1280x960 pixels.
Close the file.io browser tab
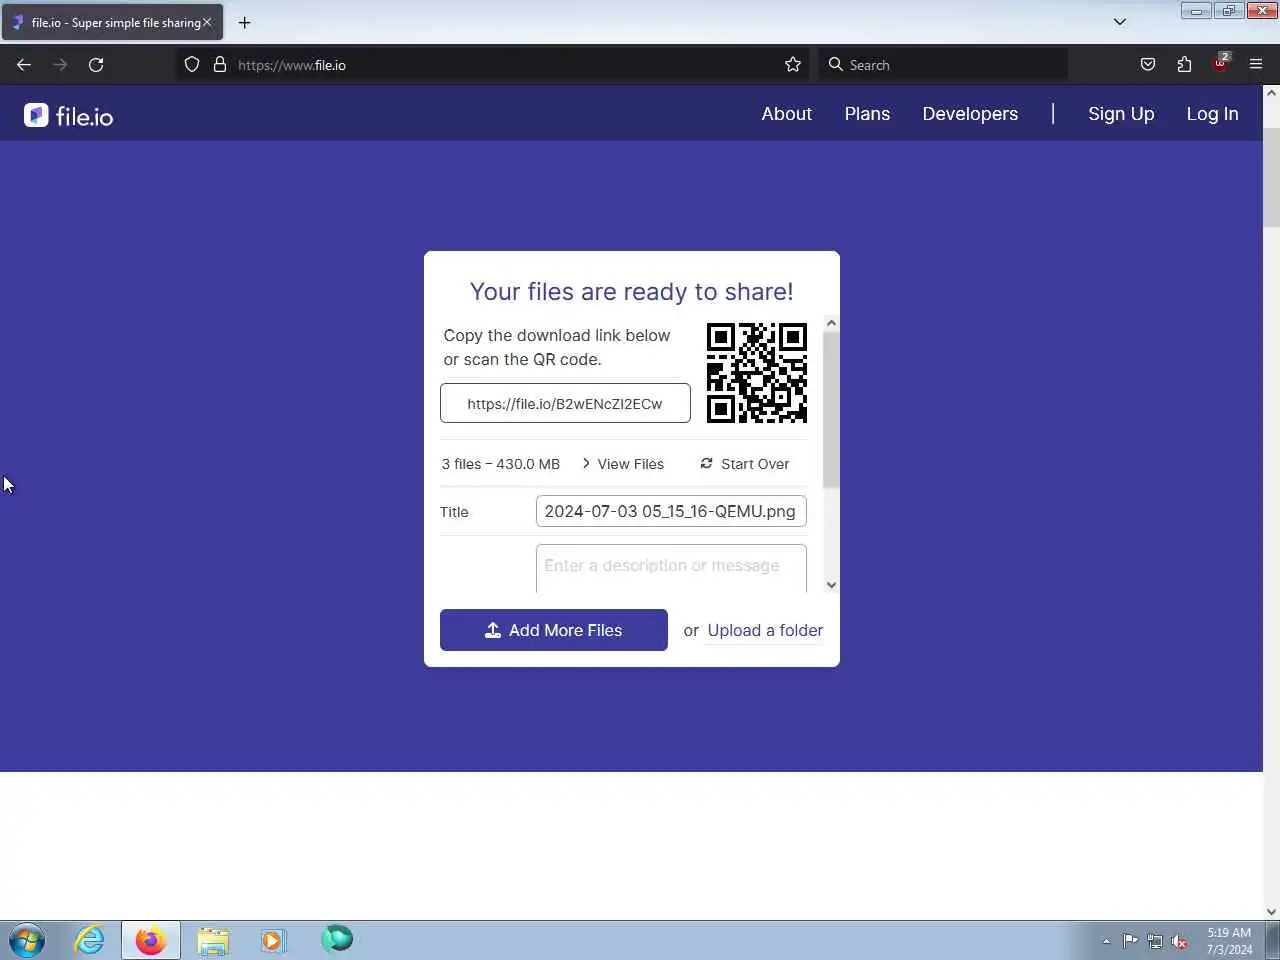click(x=207, y=22)
